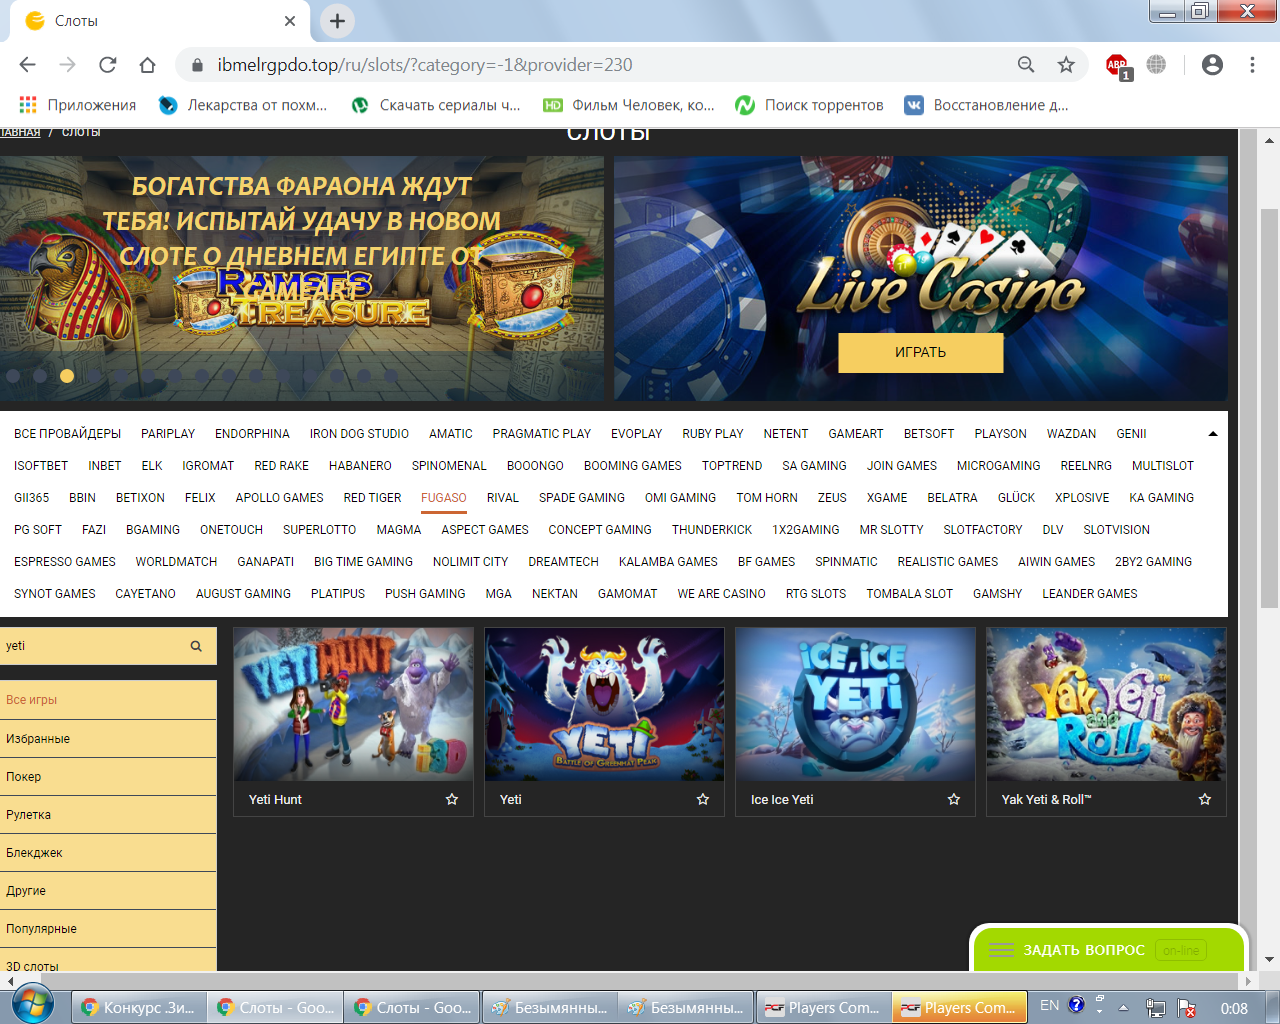Select the MICROGAMING provider
Image resolution: width=1280 pixels, height=1024 pixels.
click(x=998, y=466)
